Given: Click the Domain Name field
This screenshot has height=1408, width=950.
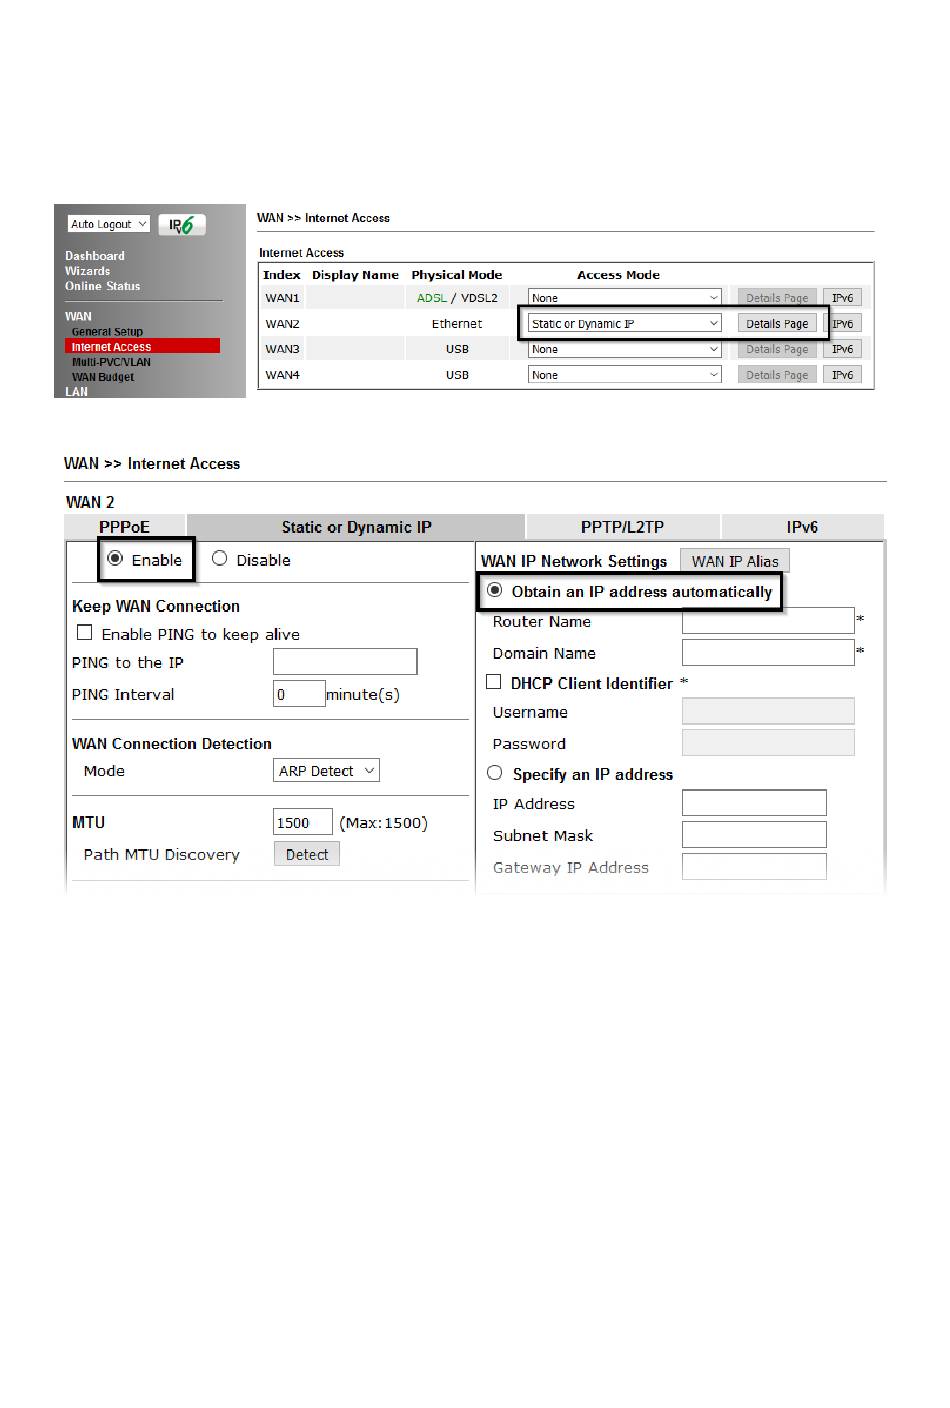Looking at the screenshot, I should tap(768, 653).
